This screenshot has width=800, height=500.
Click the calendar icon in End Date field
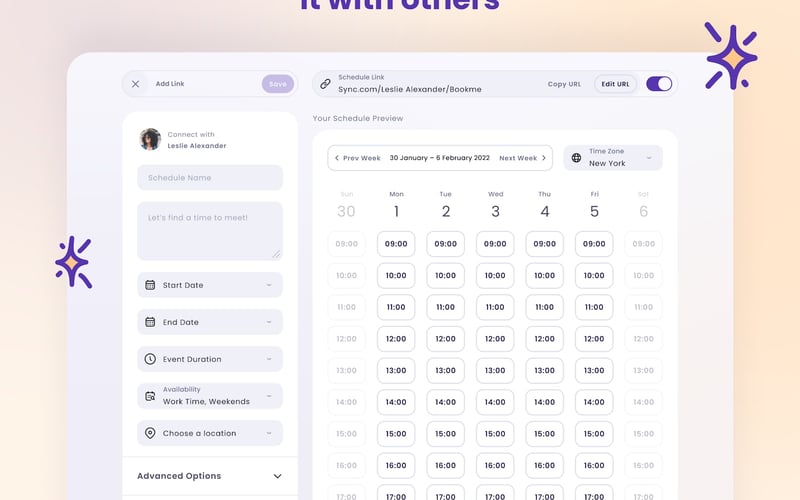pos(150,322)
